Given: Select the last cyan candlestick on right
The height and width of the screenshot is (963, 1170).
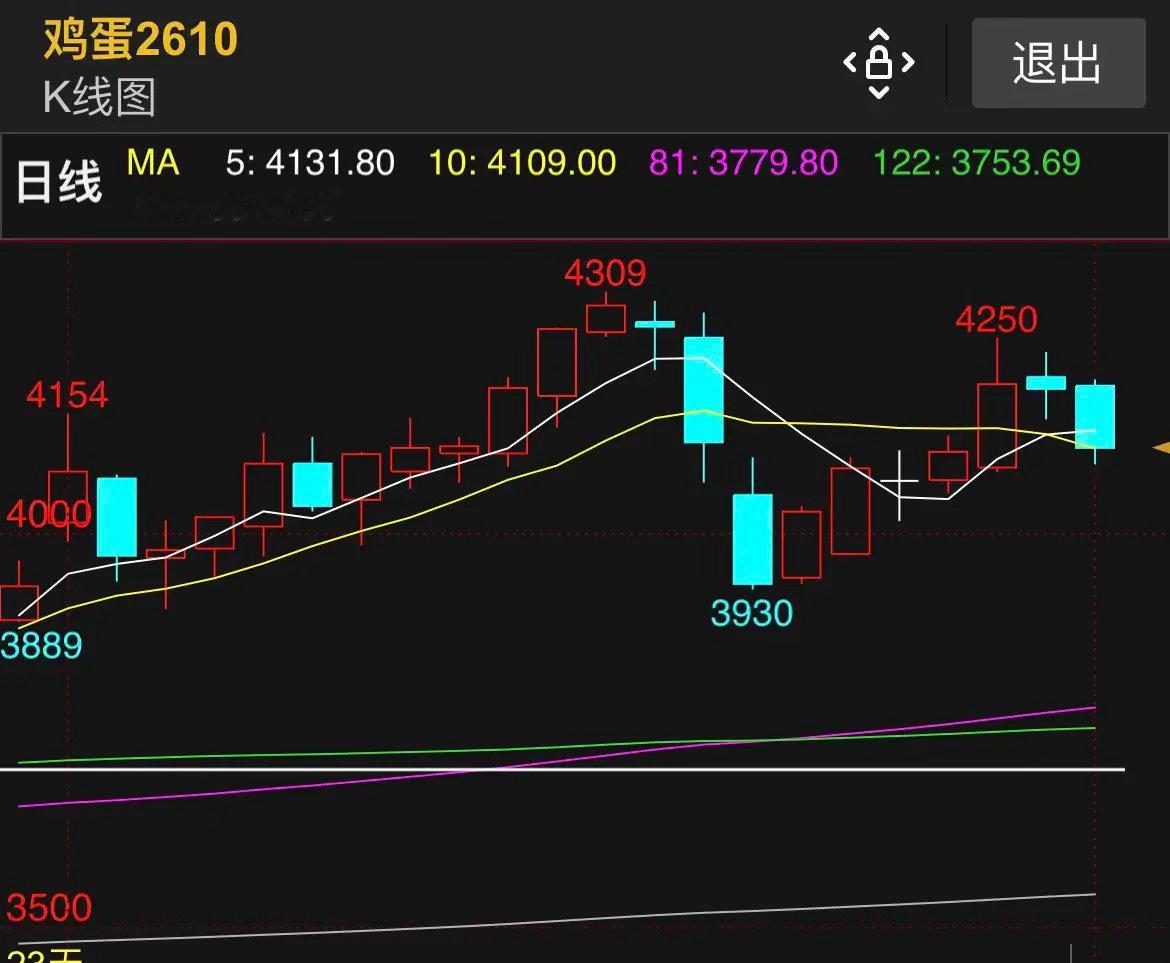Looking at the screenshot, I should 1095,416.
